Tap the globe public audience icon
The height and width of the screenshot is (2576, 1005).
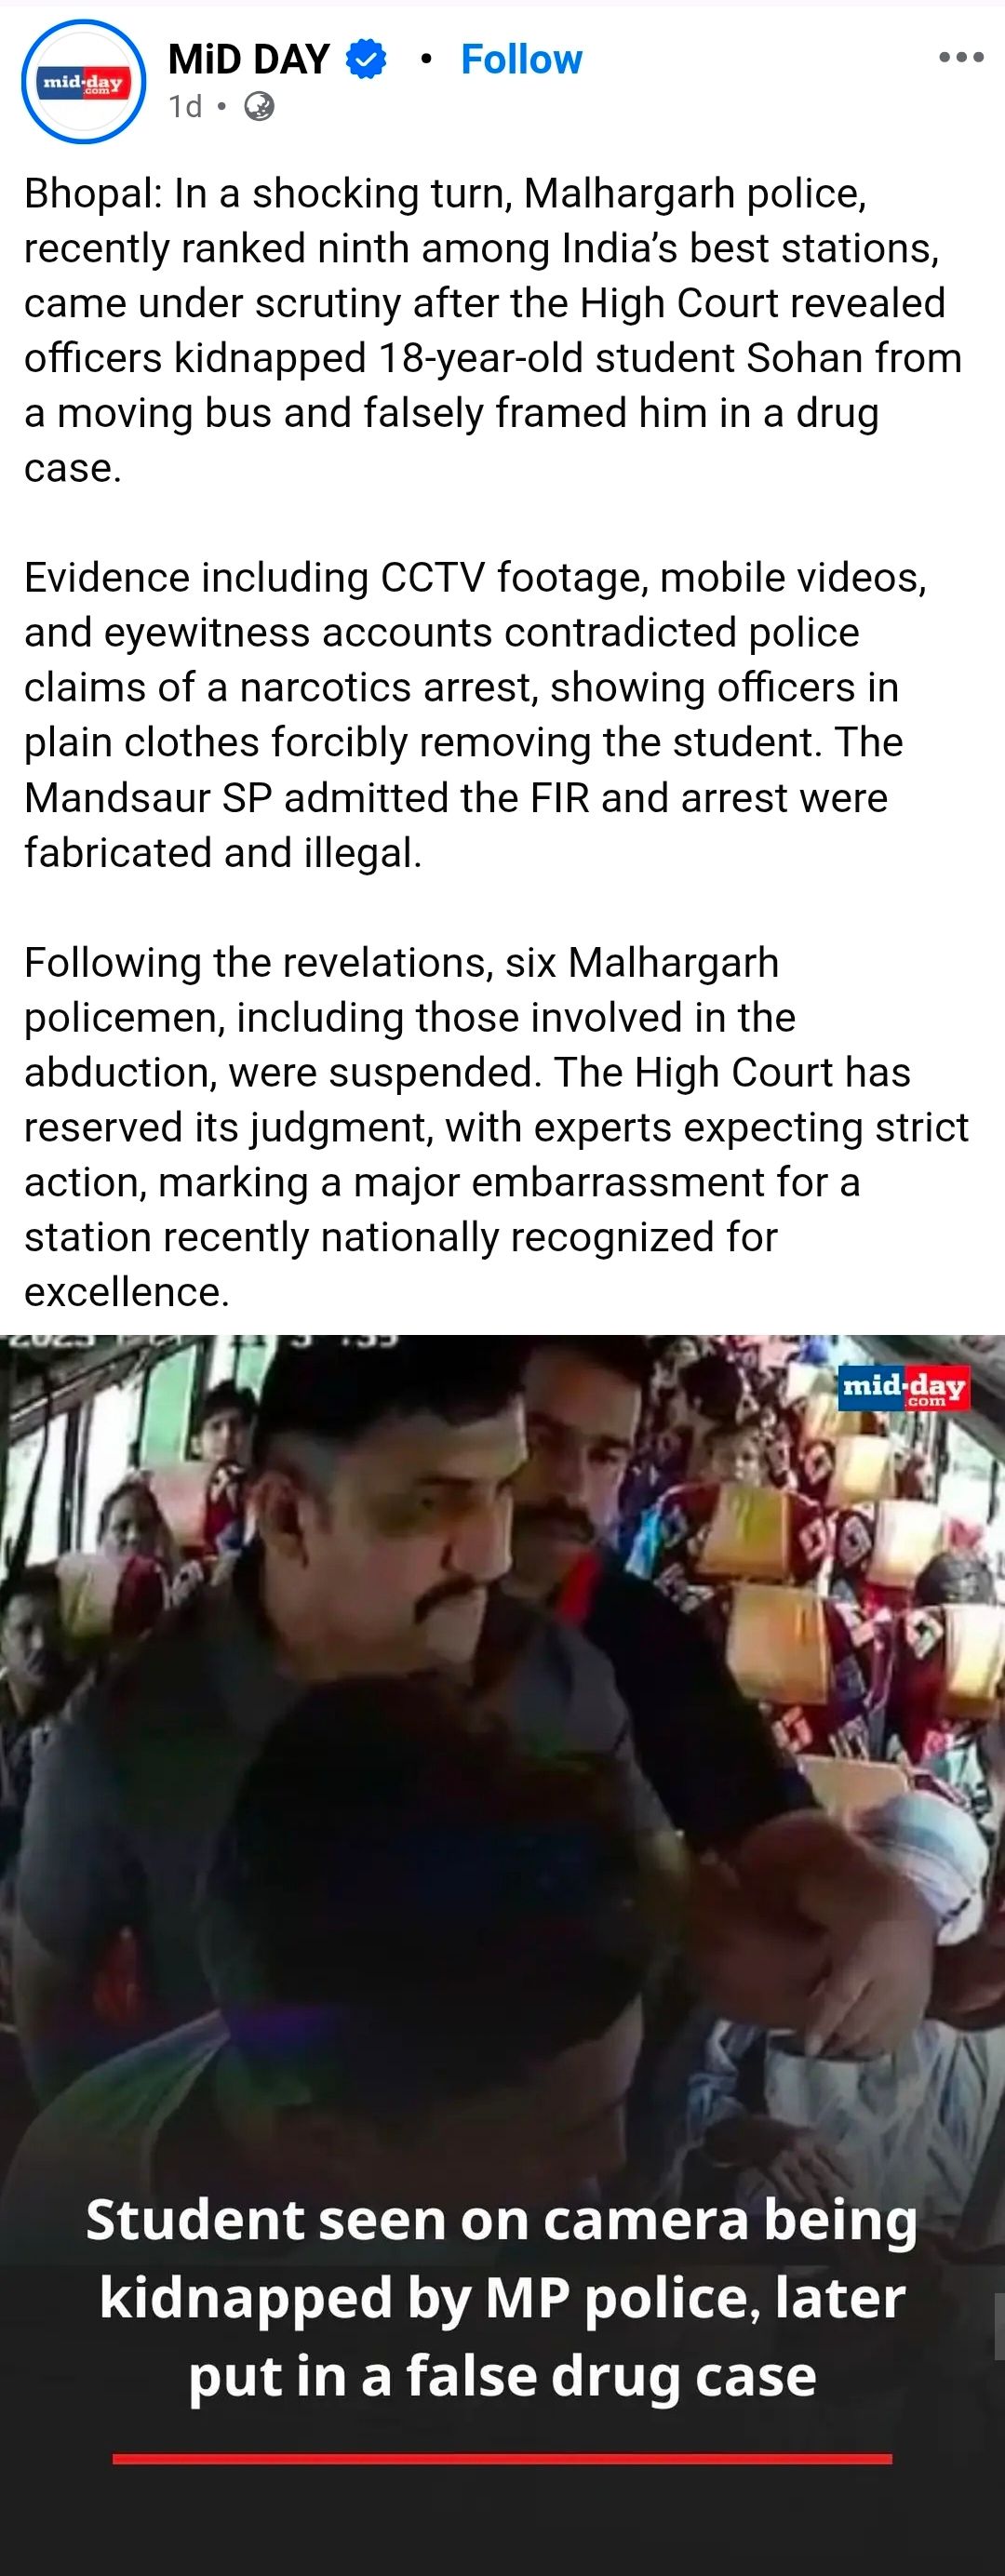click(259, 106)
